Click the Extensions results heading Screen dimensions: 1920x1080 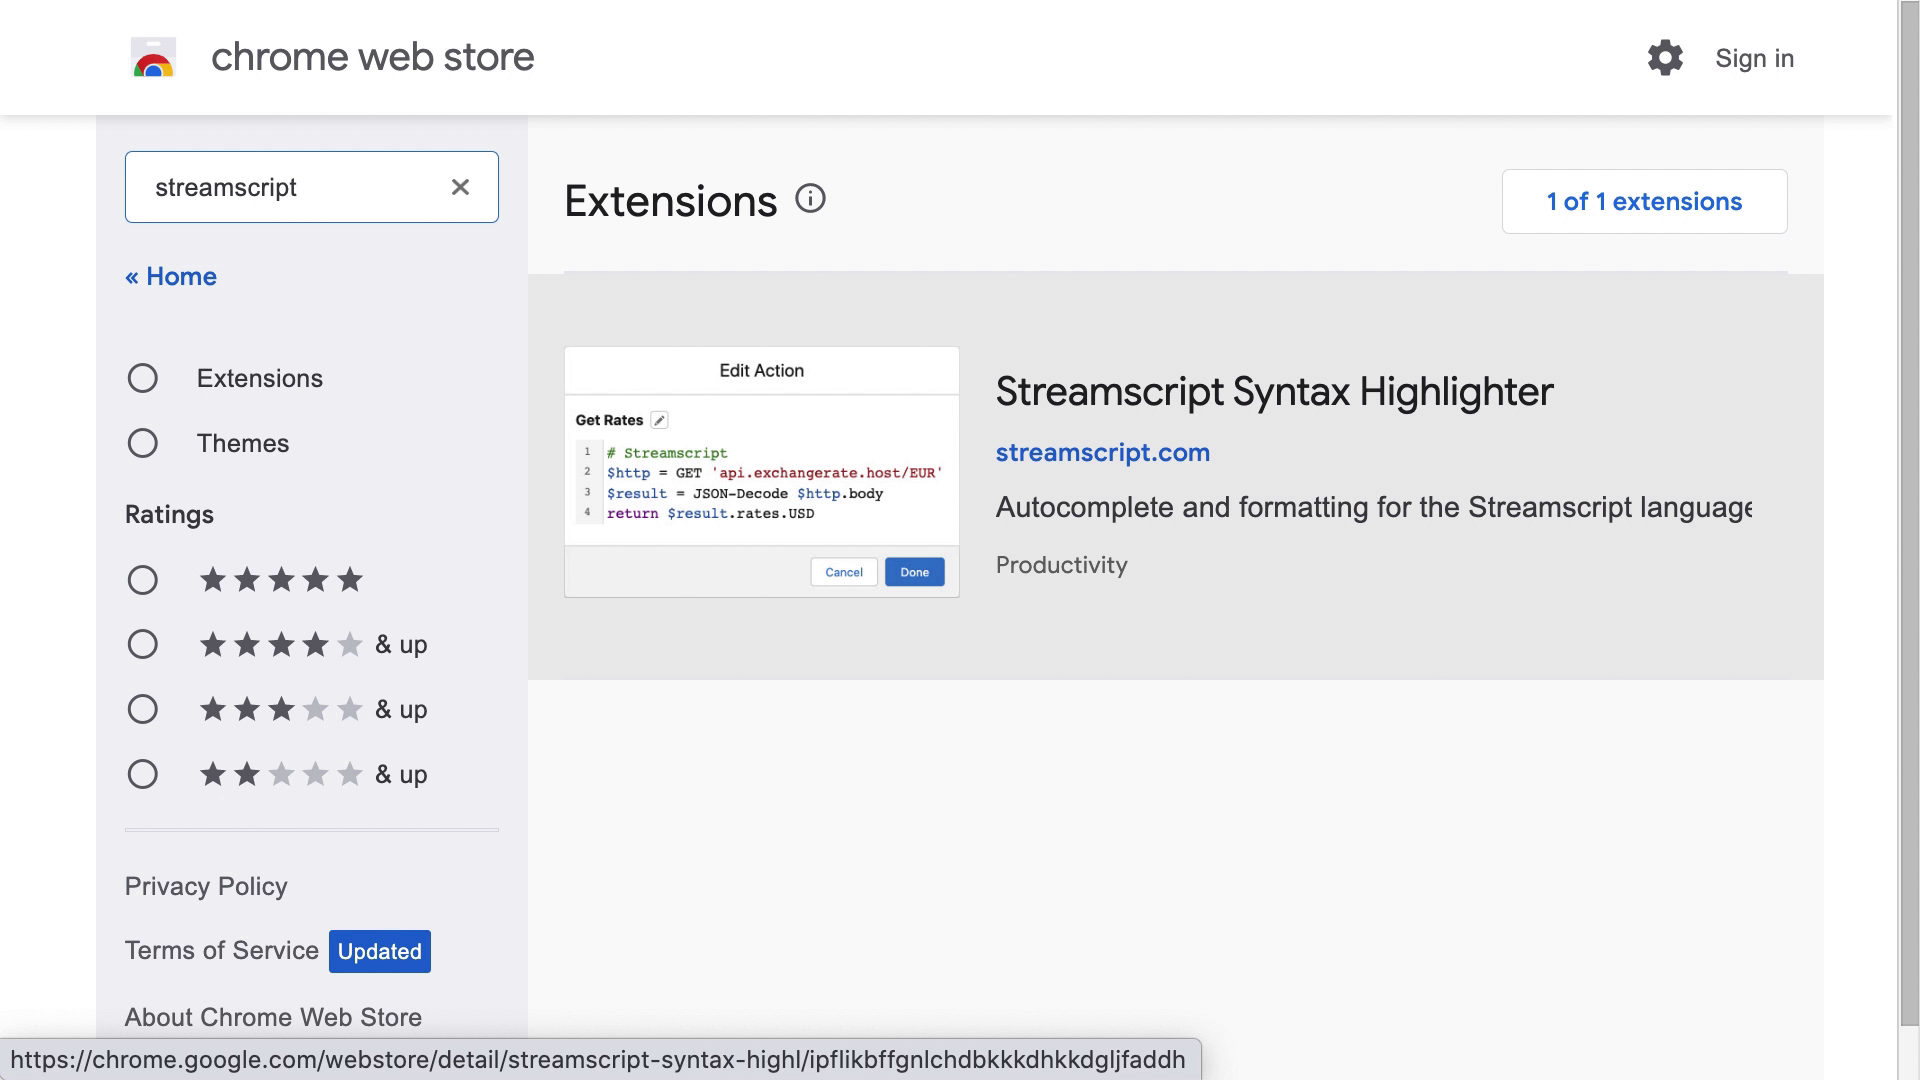coord(670,201)
